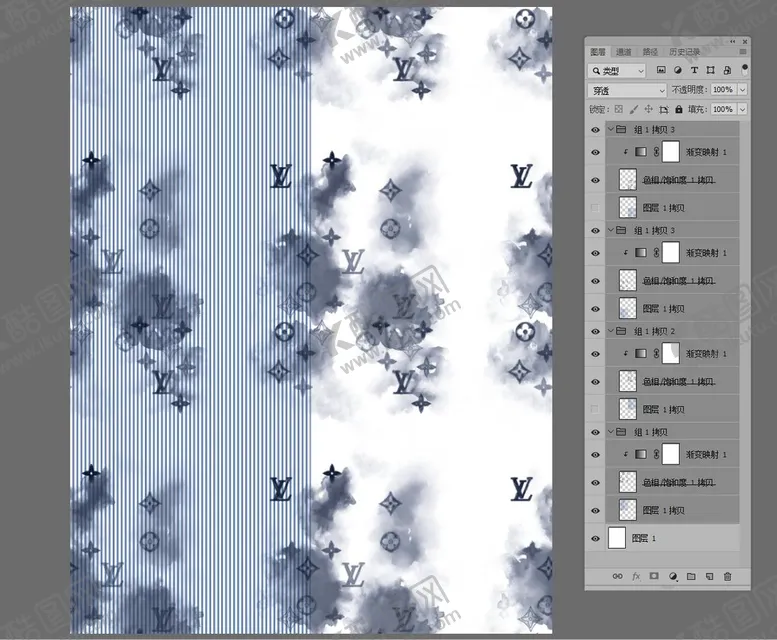Toggle the layer filter on/off switch
This screenshot has width=777, height=640.
tap(744, 70)
